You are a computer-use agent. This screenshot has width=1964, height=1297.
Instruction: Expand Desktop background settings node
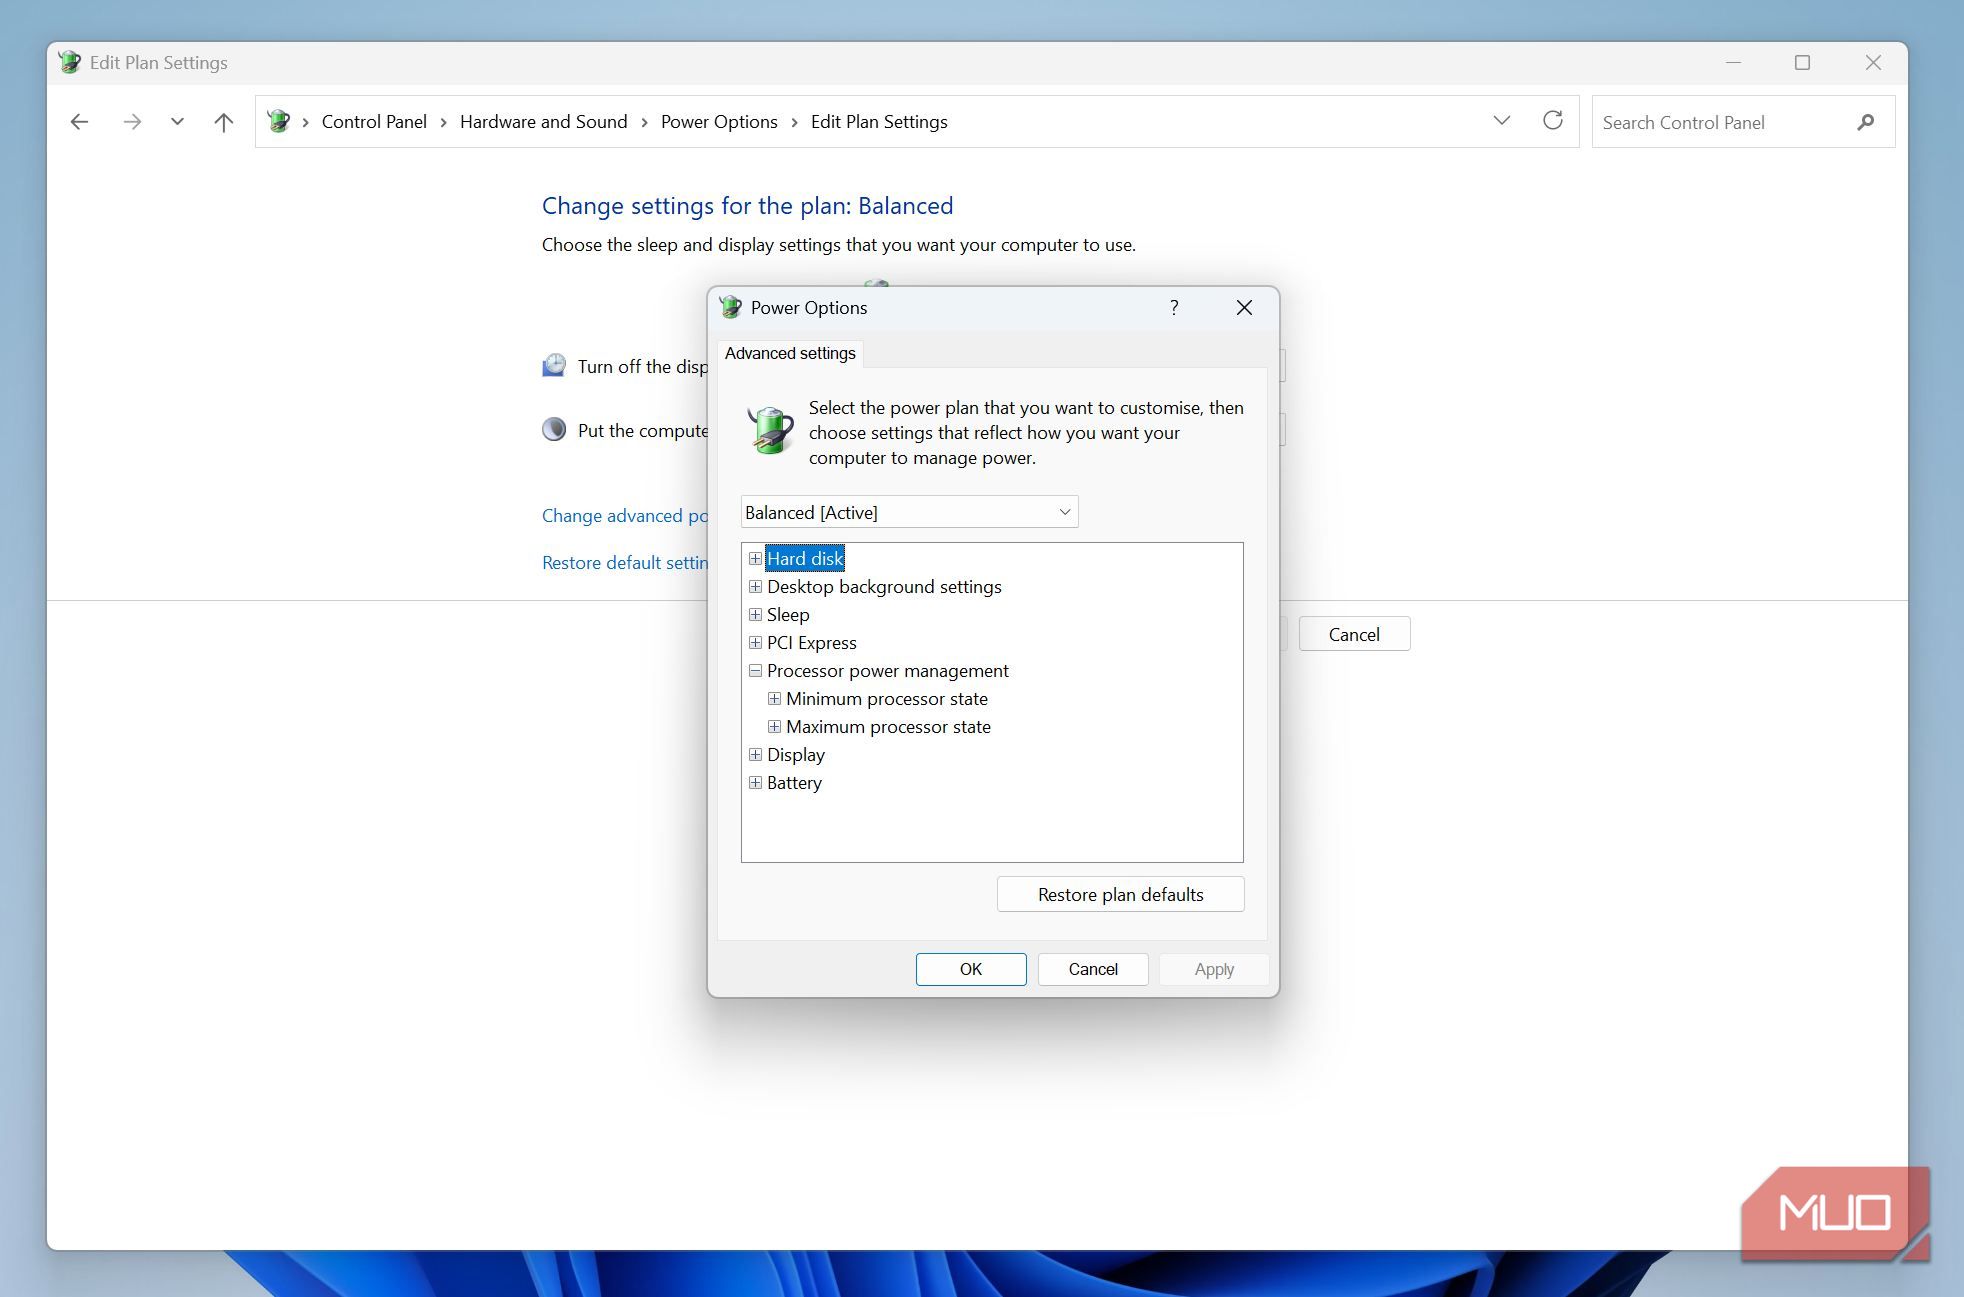755,587
